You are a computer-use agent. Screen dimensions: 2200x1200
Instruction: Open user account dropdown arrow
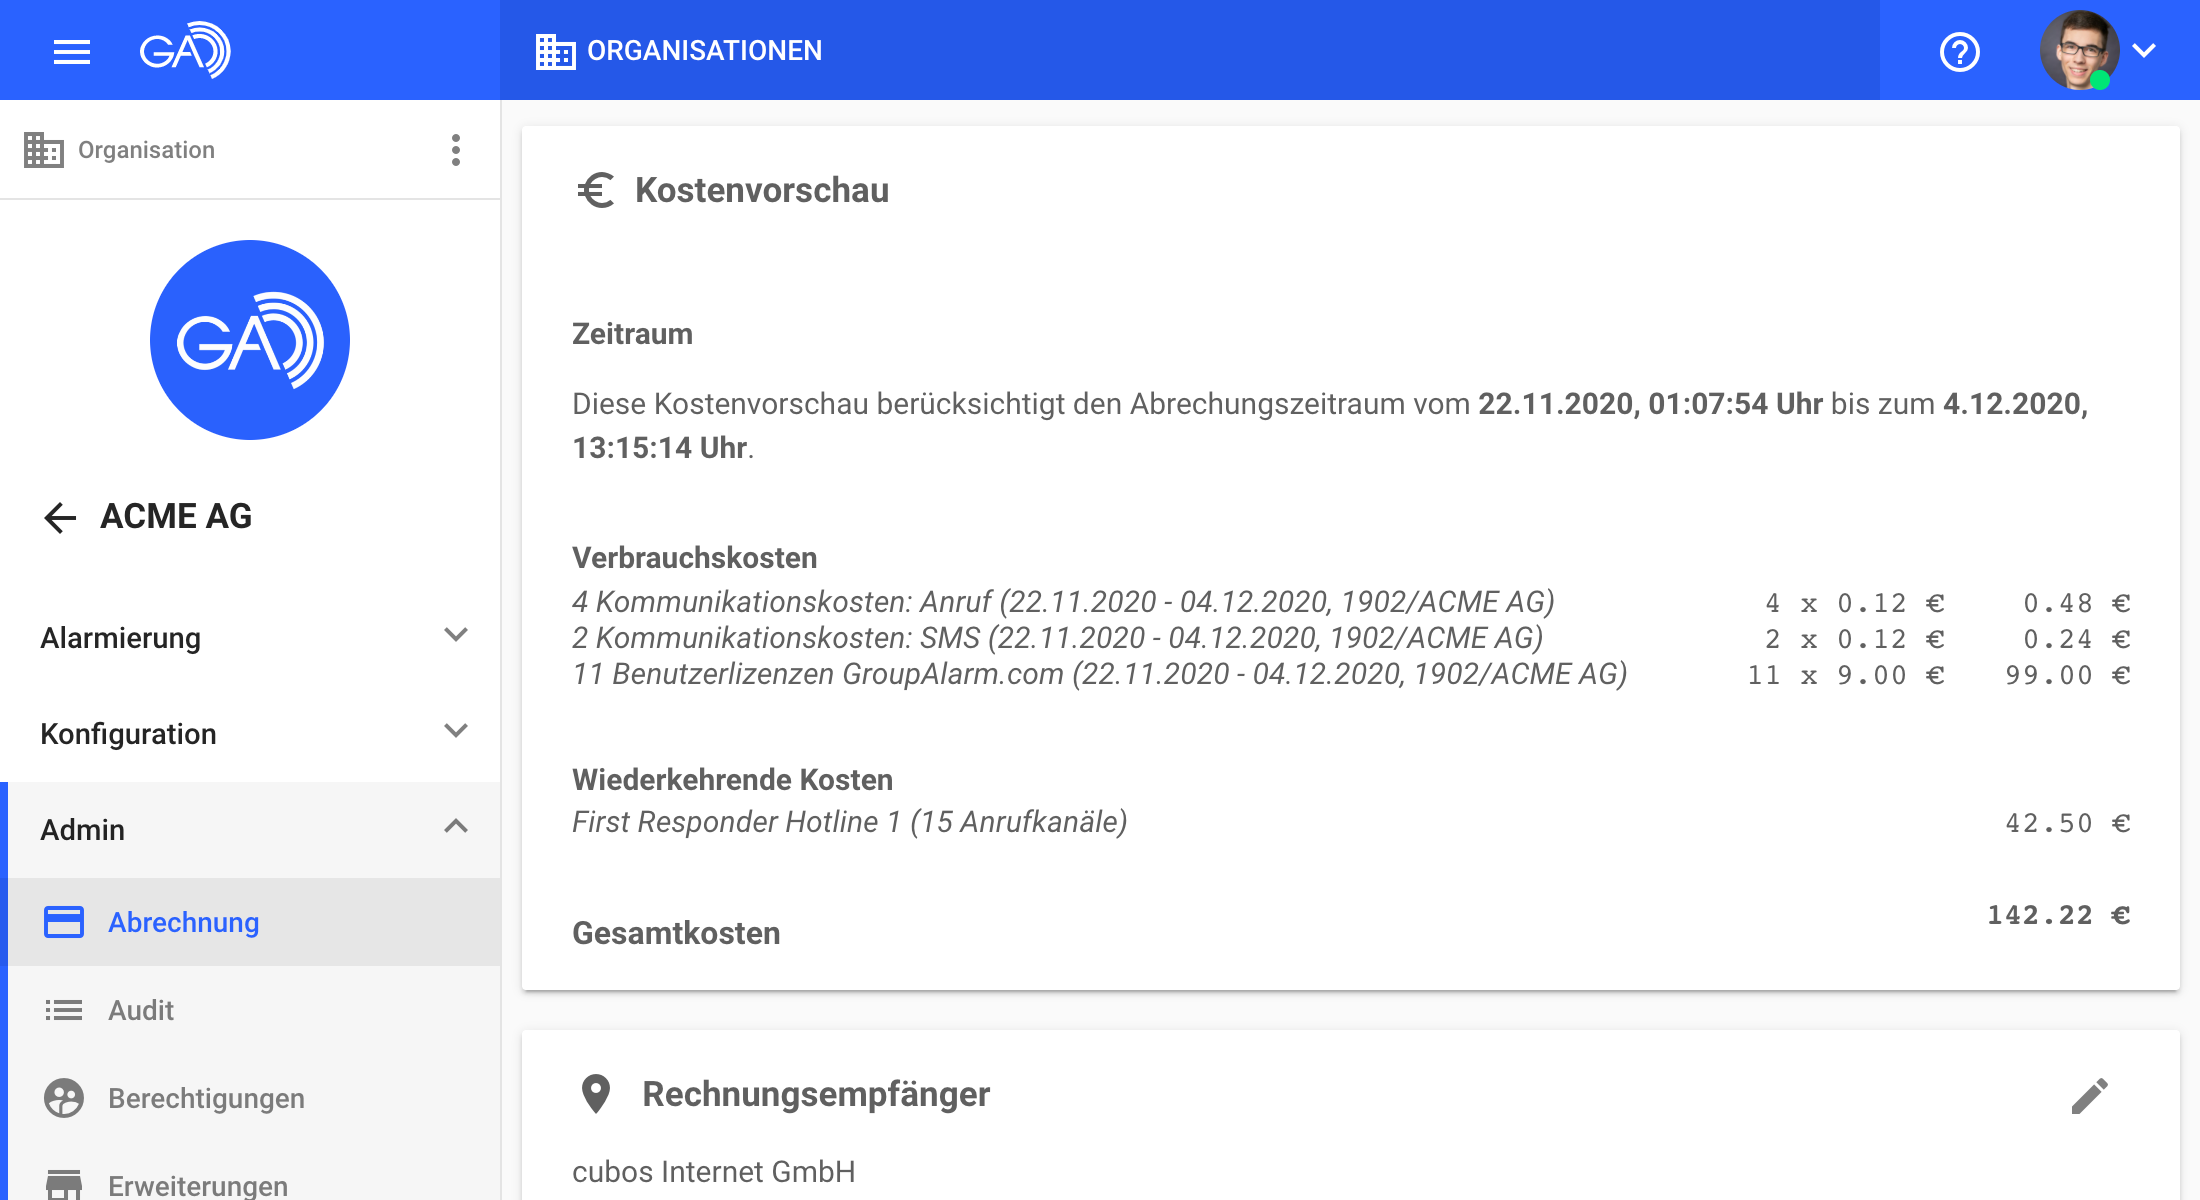2144,51
